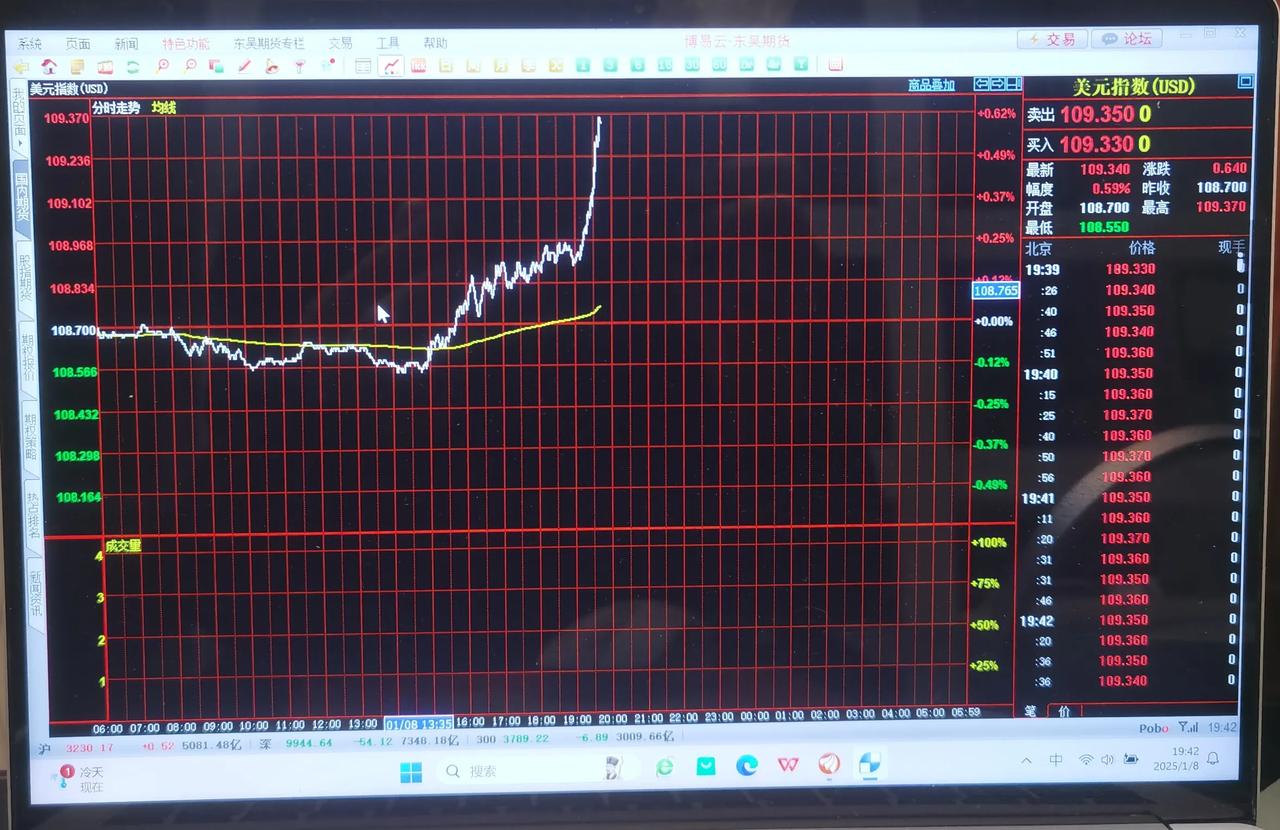Select the 国内期货 side tab
This screenshot has width=1280, height=830.
pos(21,197)
